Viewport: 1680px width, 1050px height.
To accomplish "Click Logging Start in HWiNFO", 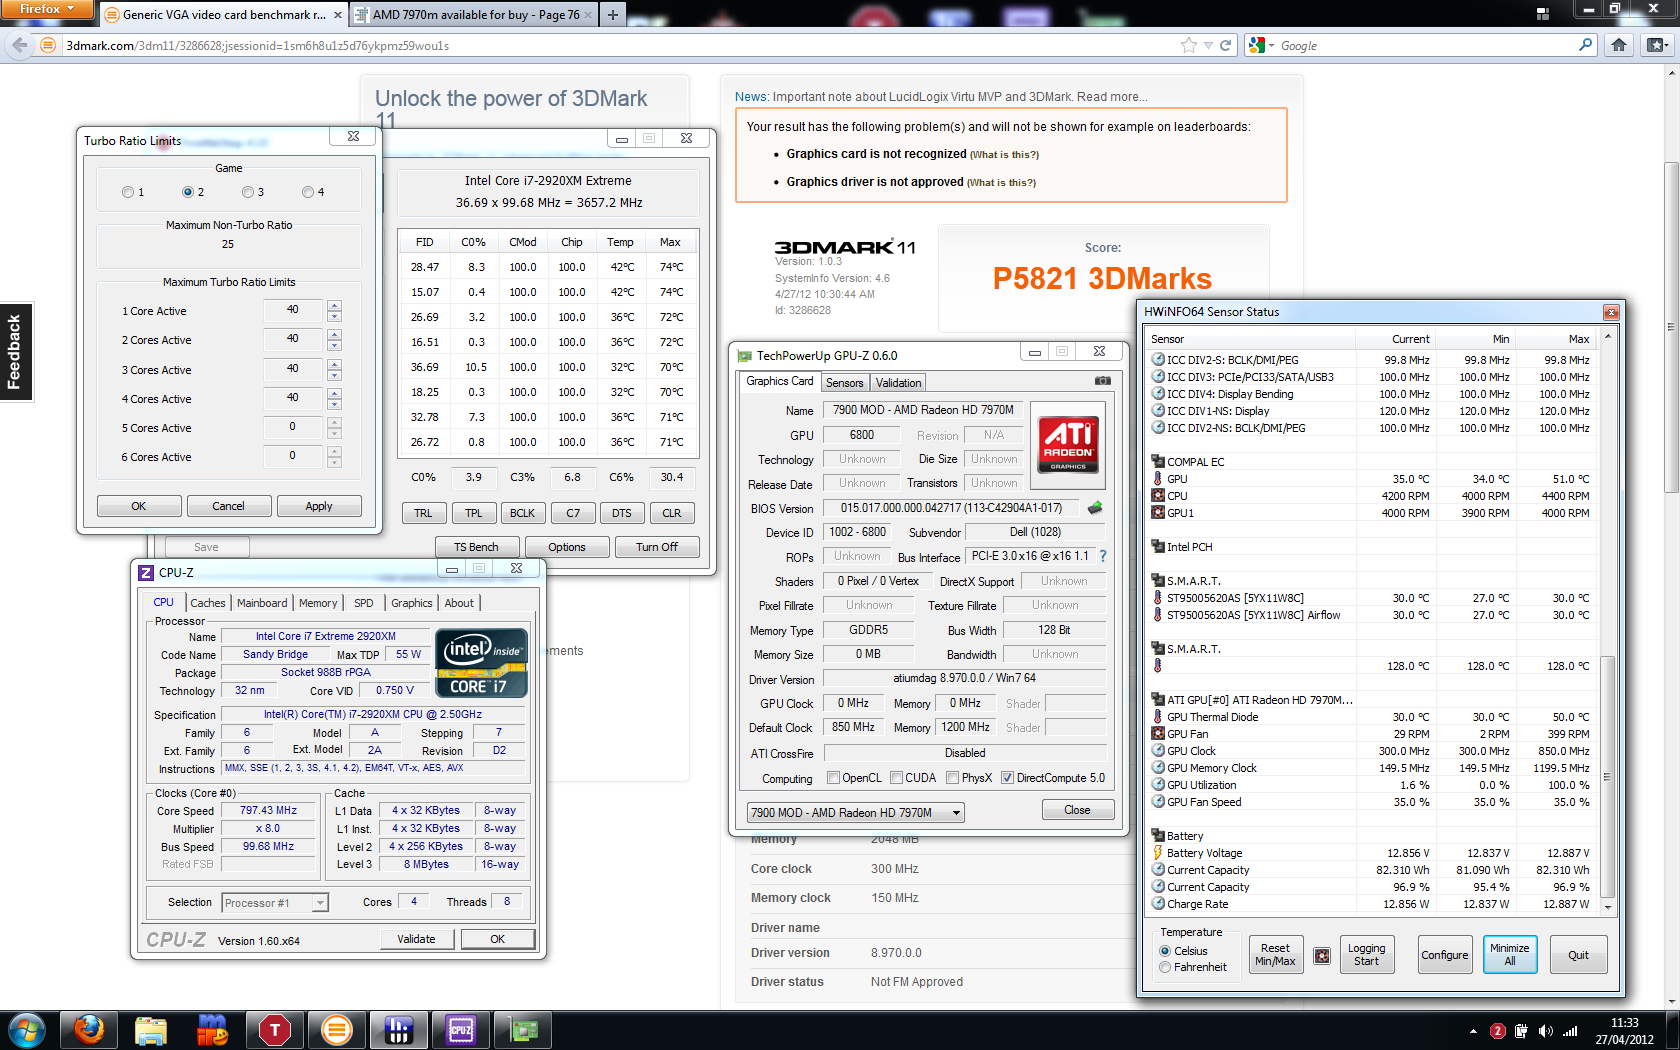I will coord(1366,955).
